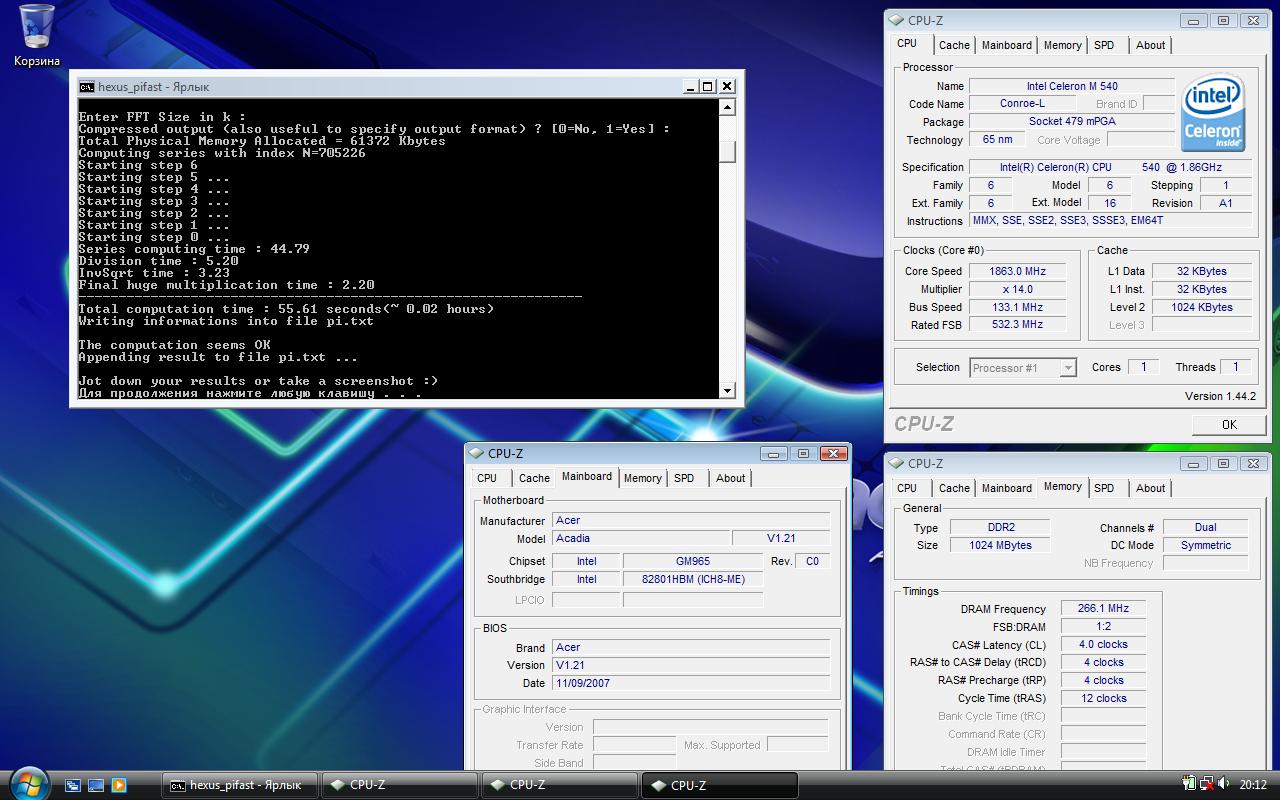Click the Cycle Time 12 clocks value
1280x800 pixels.
click(1103, 698)
